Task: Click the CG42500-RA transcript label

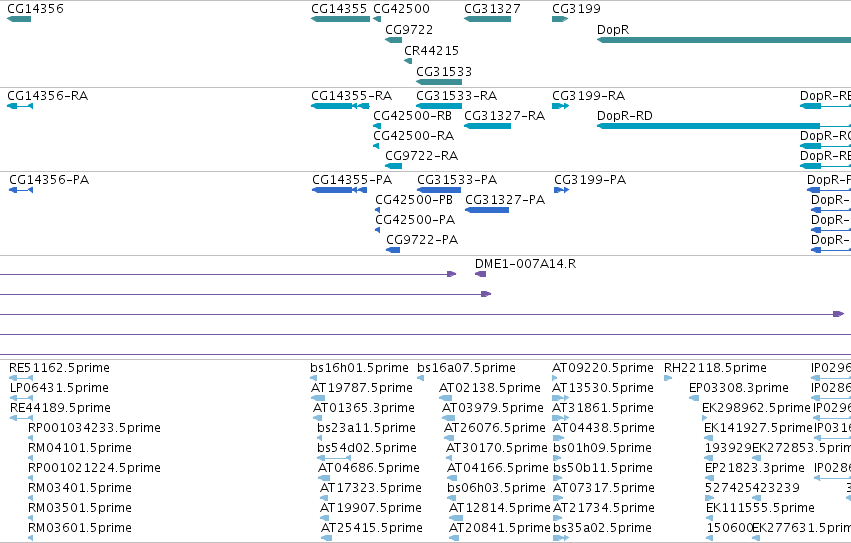Action: 414,136
